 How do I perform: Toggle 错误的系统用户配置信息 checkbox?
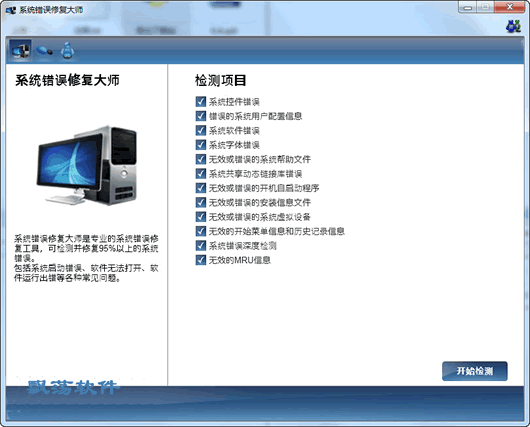[201, 116]
